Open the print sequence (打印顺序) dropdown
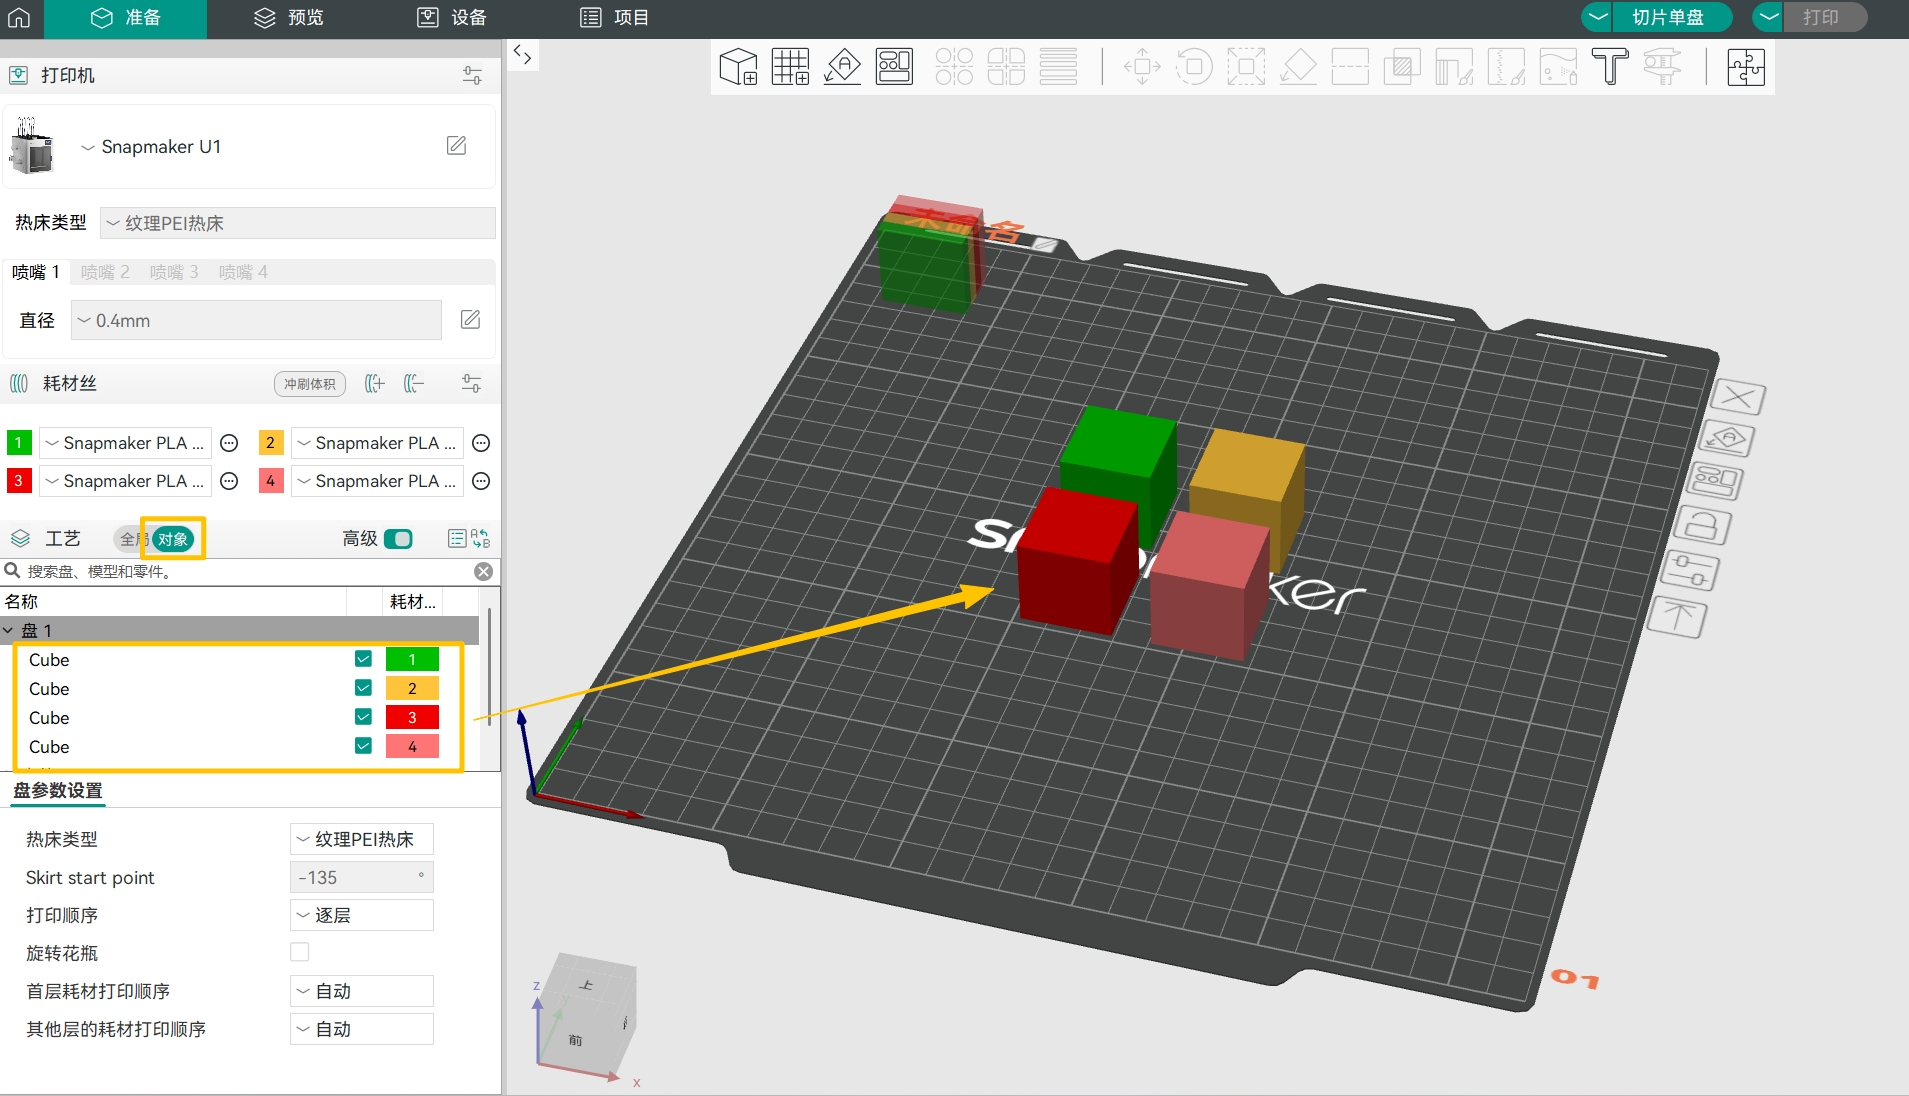Viewport: 1909px width, 1096px height. [362, 915]
